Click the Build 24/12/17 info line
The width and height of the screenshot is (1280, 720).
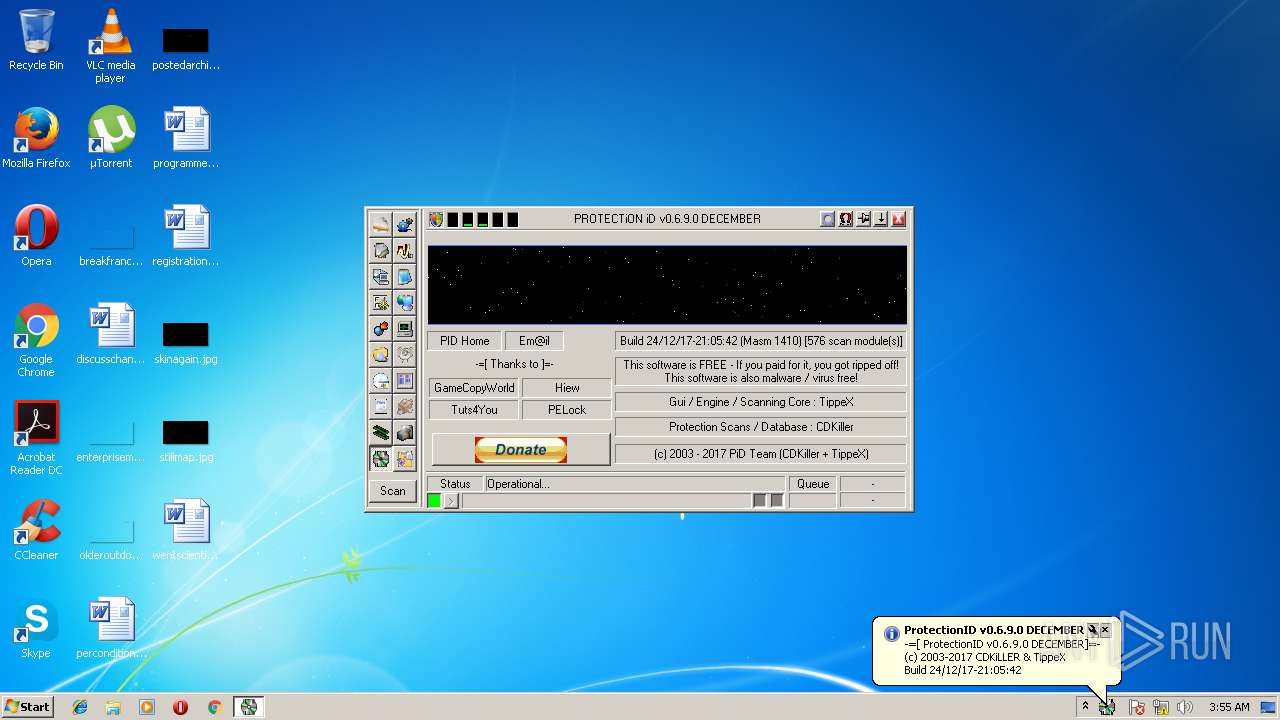(760, 341)
